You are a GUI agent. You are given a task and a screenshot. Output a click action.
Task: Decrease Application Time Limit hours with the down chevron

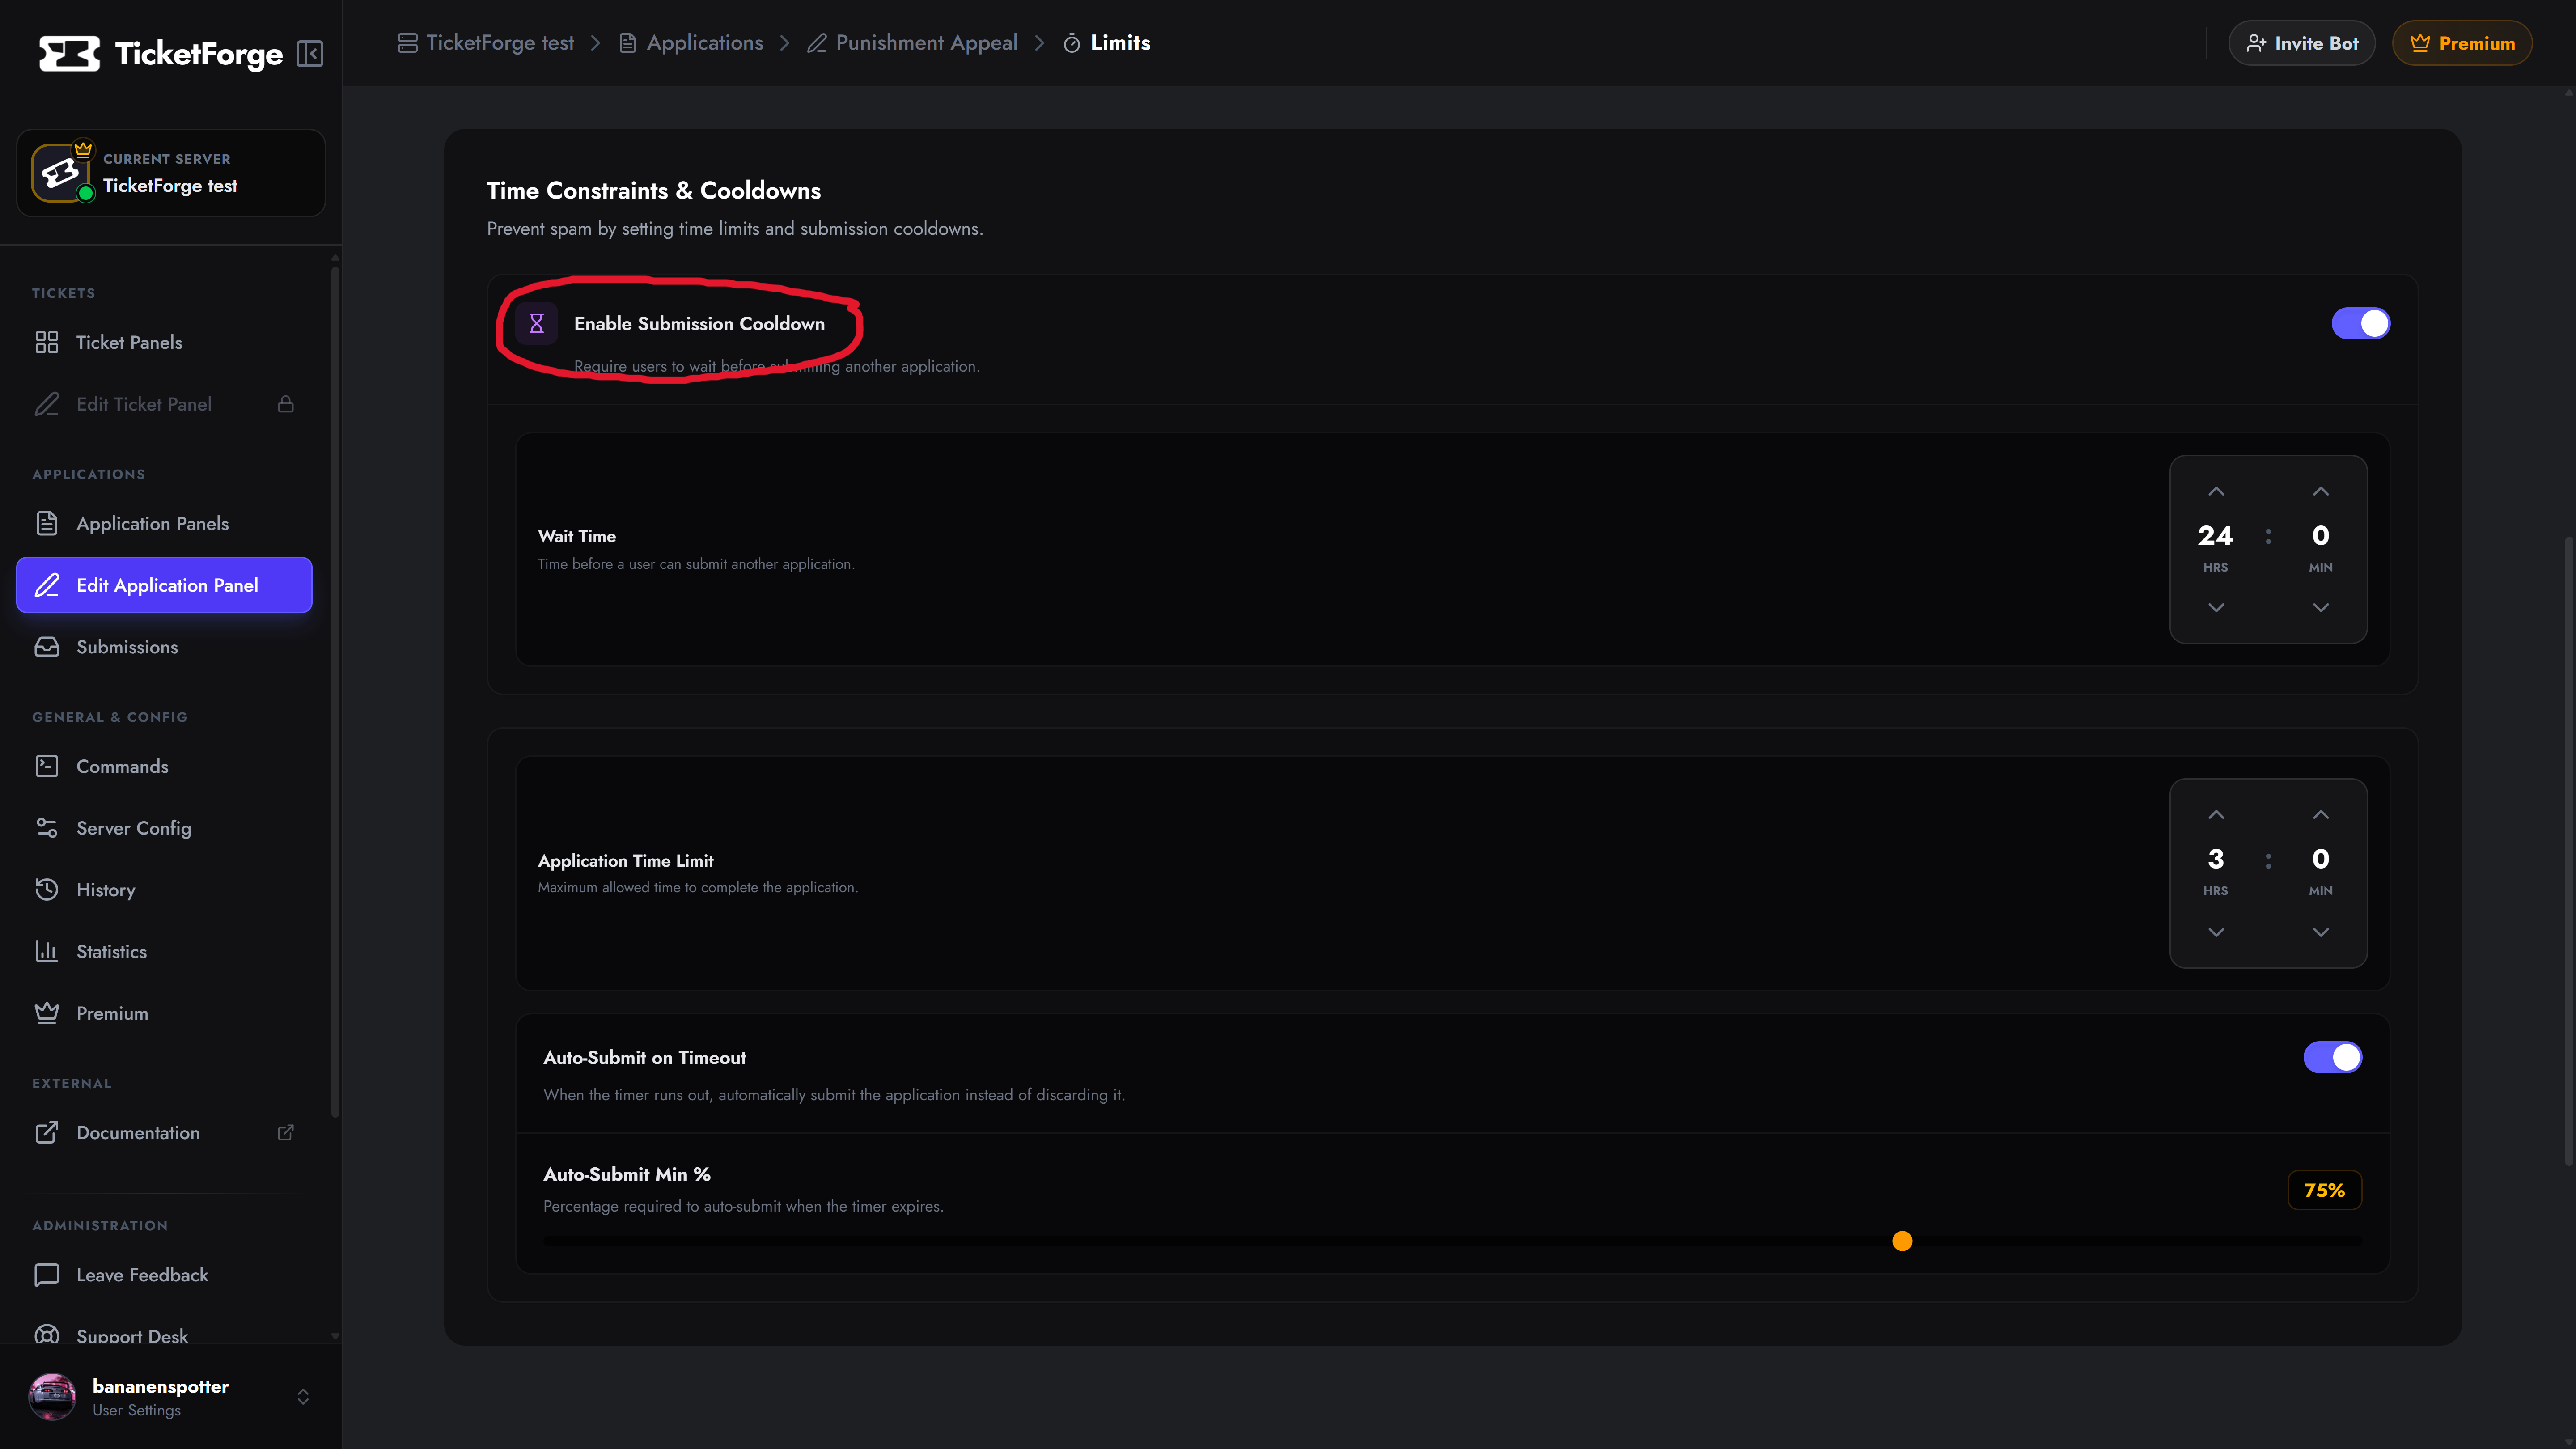coord(2216,932)
